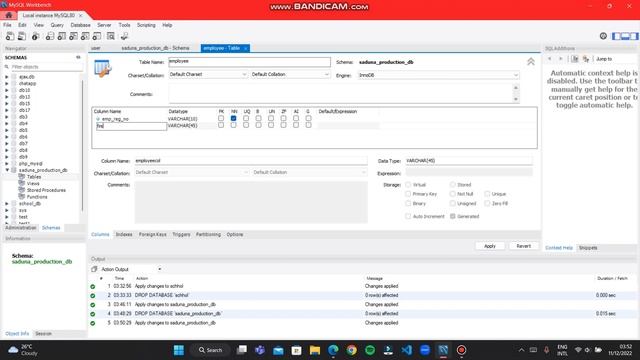Select the Virtual storage radio button
Image resolution: width=640 pixels, height=360 pixels.
408,184
